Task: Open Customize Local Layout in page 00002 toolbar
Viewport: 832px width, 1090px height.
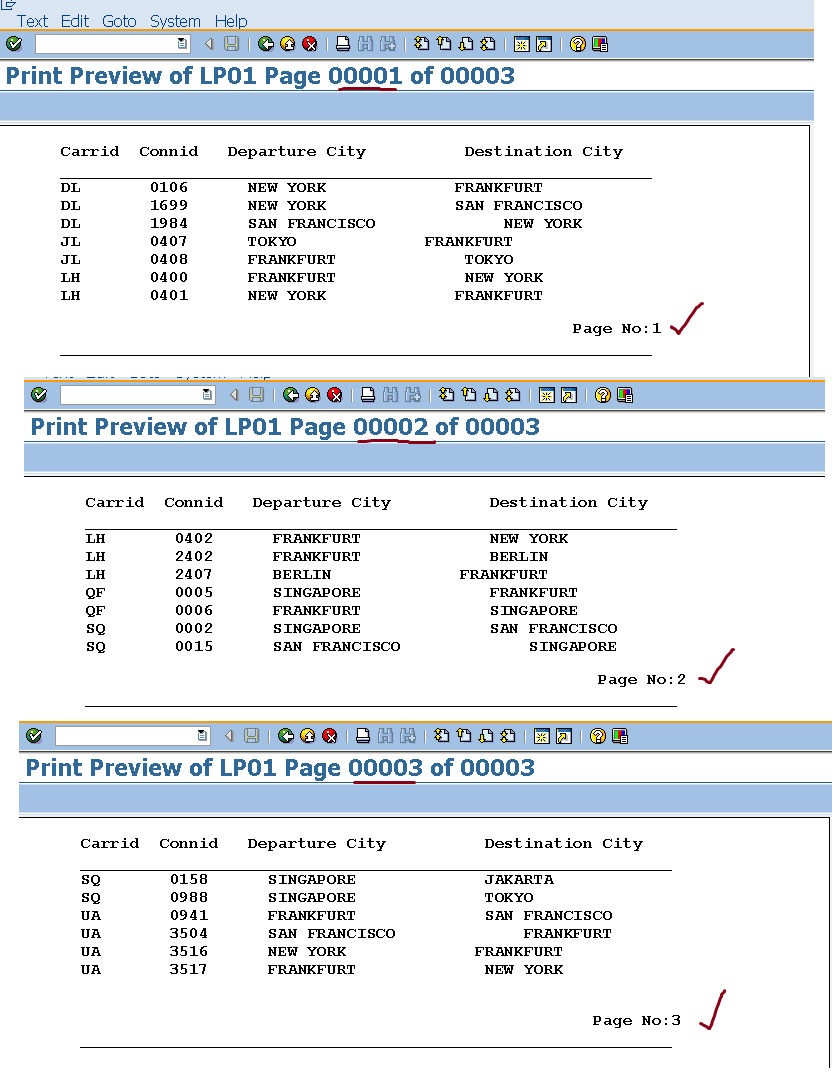Action: pos(625,396)
